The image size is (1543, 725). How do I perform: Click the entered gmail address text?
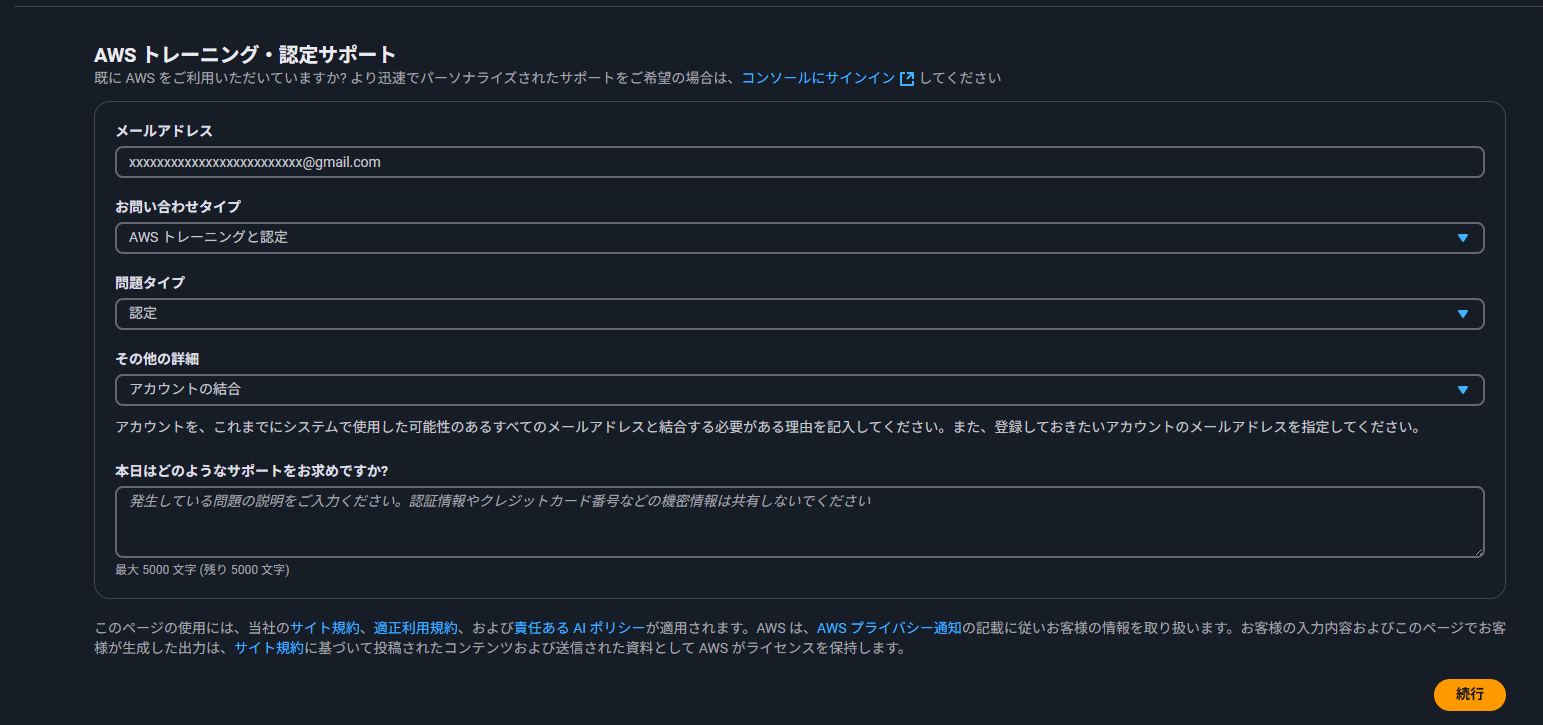[255, 161]
